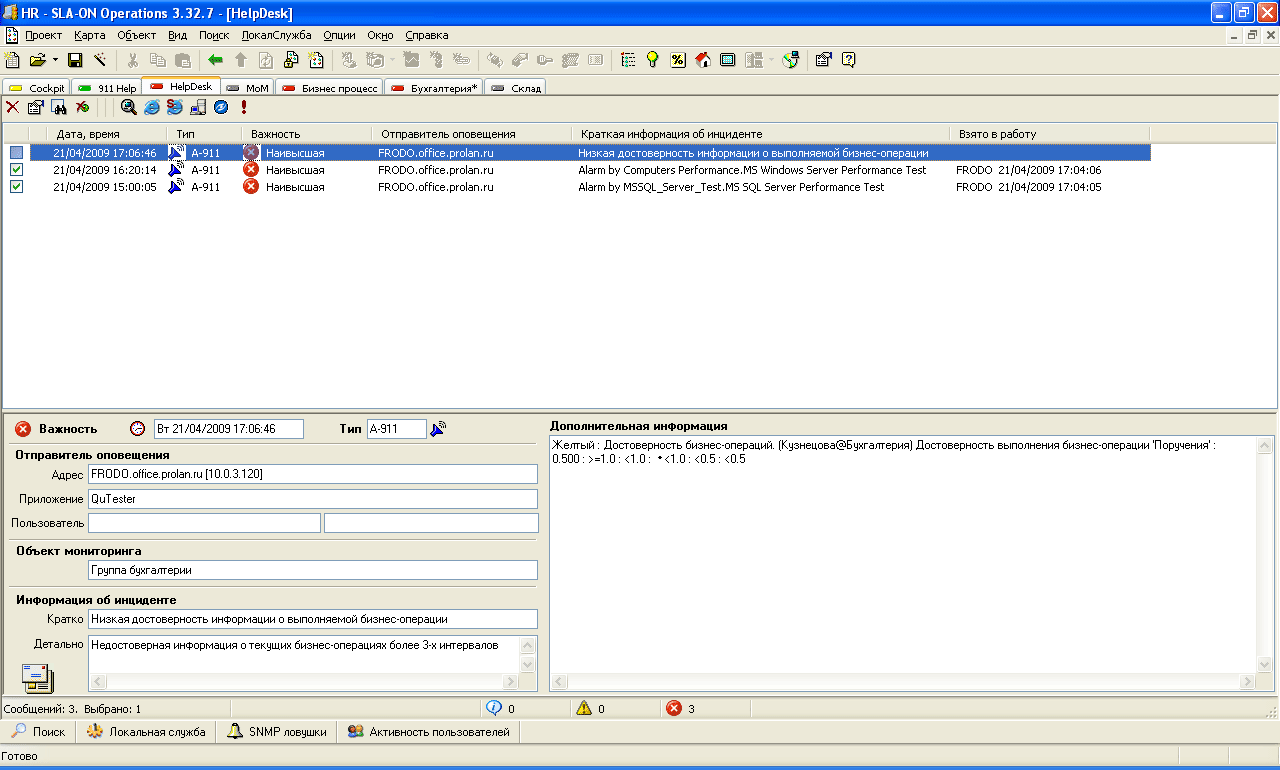This screenshot has height=770, width=1280.
Task: Open the Проект menu
Action: point(43,35)
